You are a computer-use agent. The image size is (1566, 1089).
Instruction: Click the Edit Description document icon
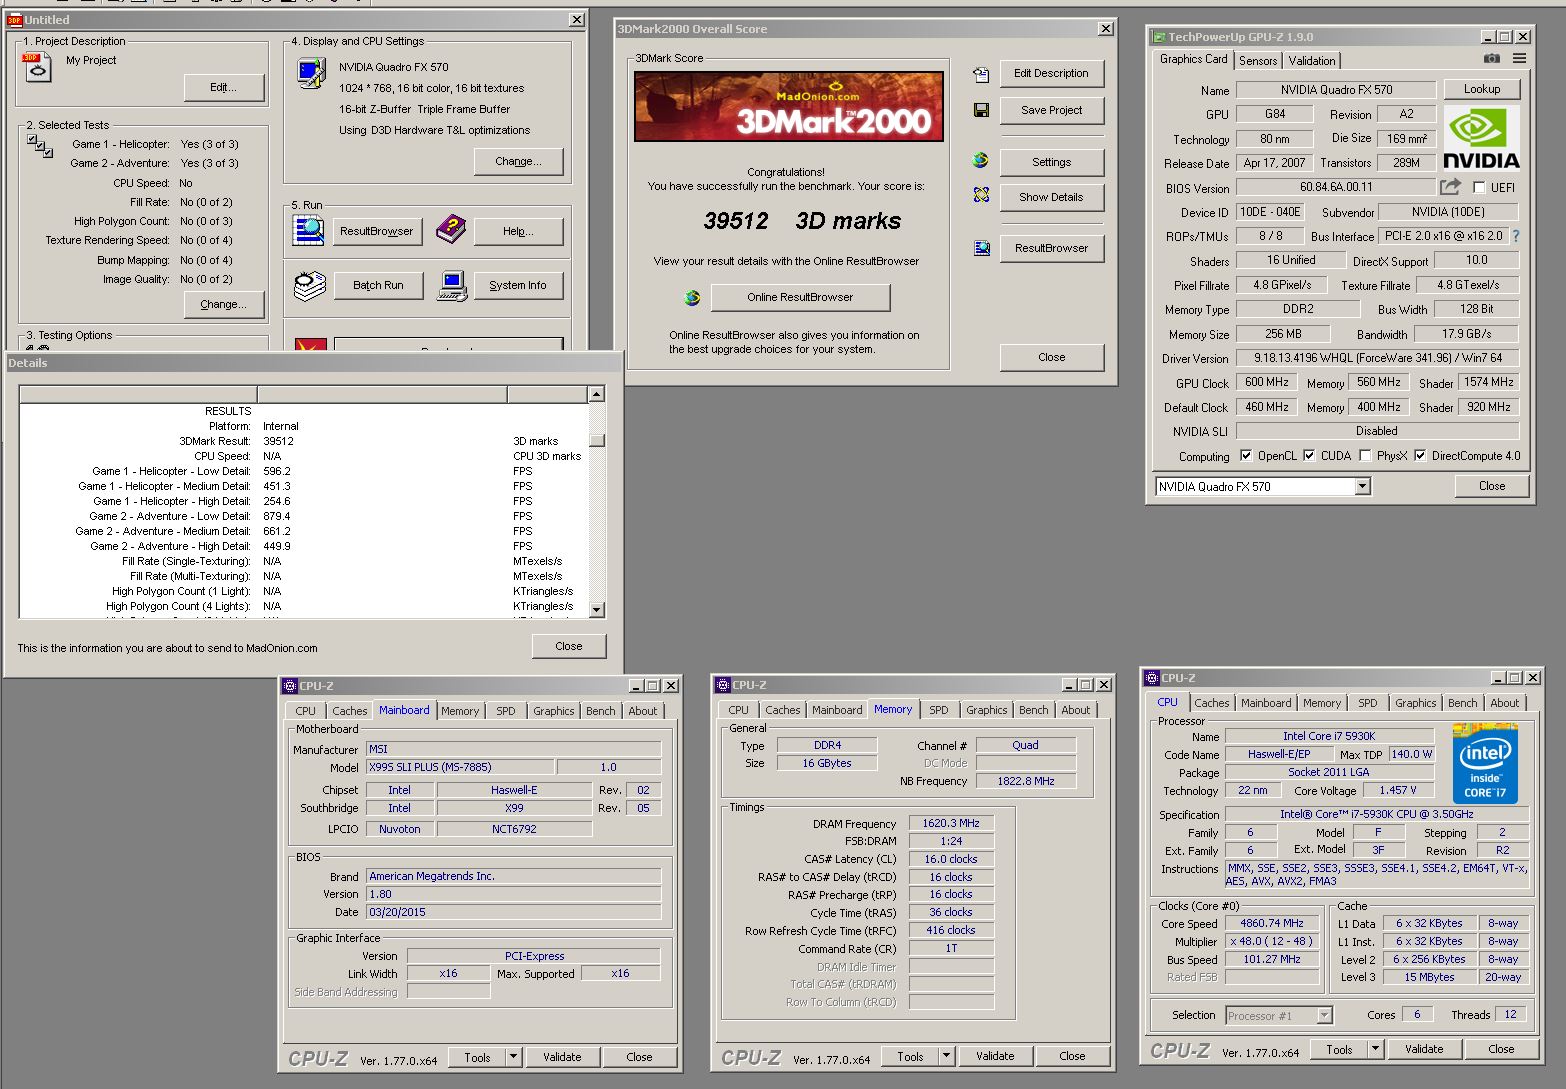pos(981,74)
